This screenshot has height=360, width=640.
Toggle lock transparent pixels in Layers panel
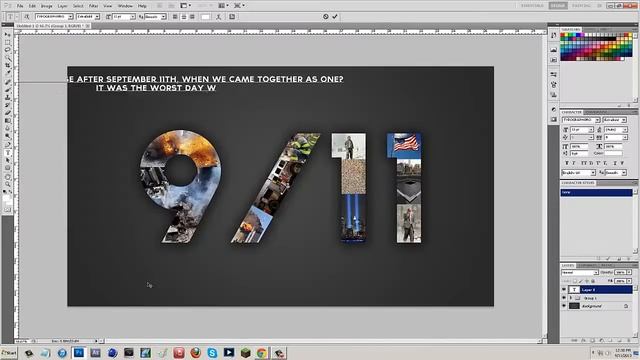(x=575, y=281)
